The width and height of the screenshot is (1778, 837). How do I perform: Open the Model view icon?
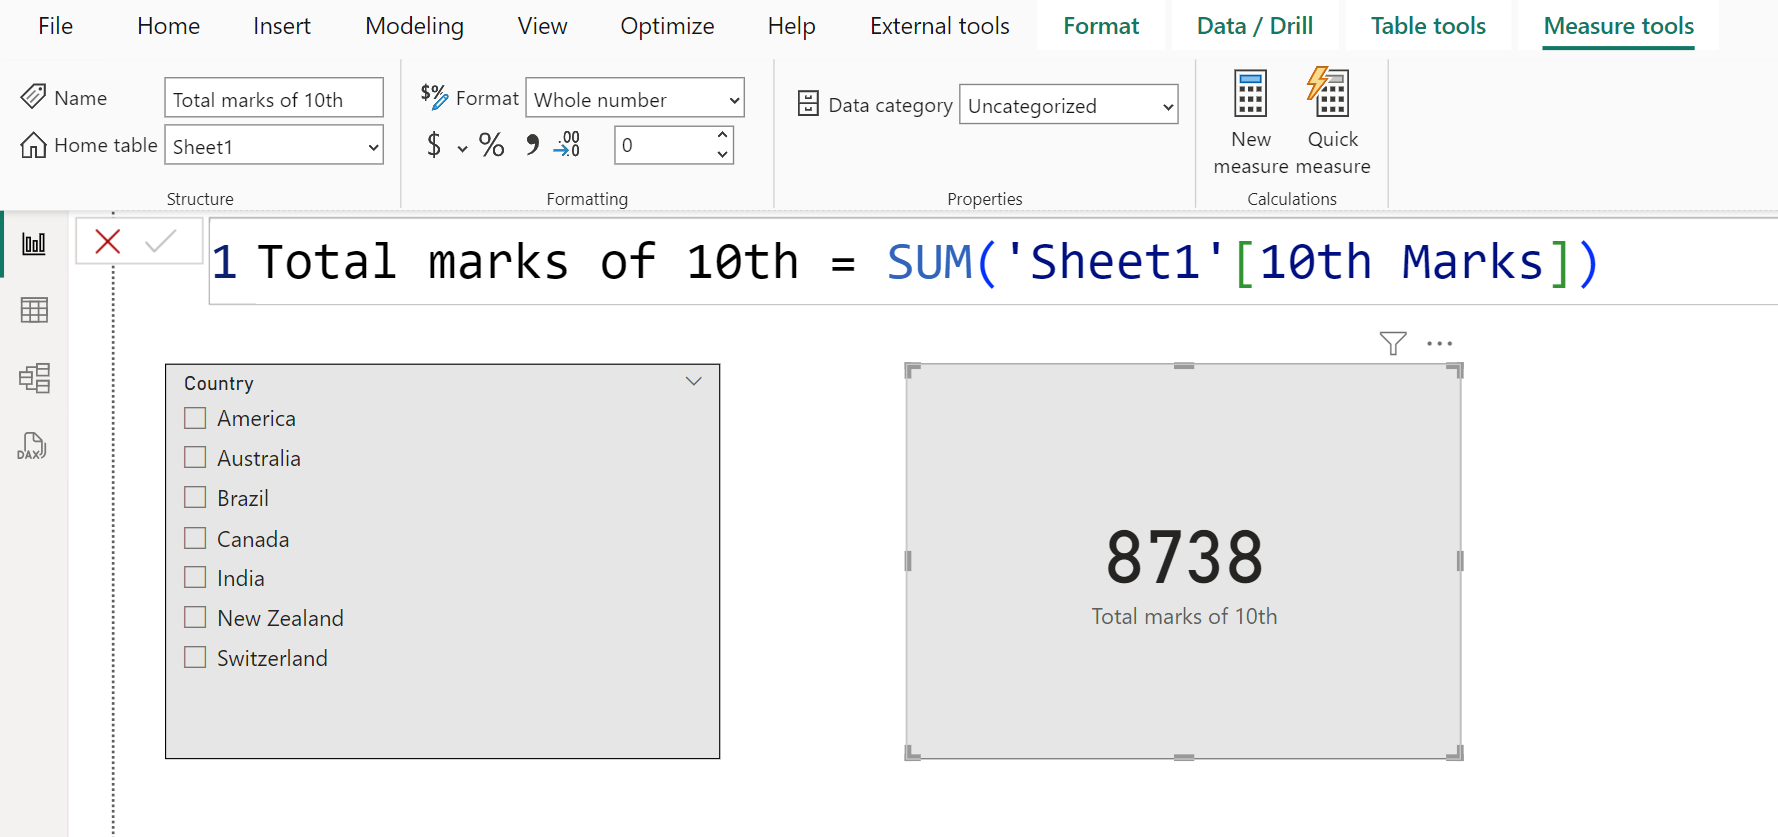(x=34, y=378)
